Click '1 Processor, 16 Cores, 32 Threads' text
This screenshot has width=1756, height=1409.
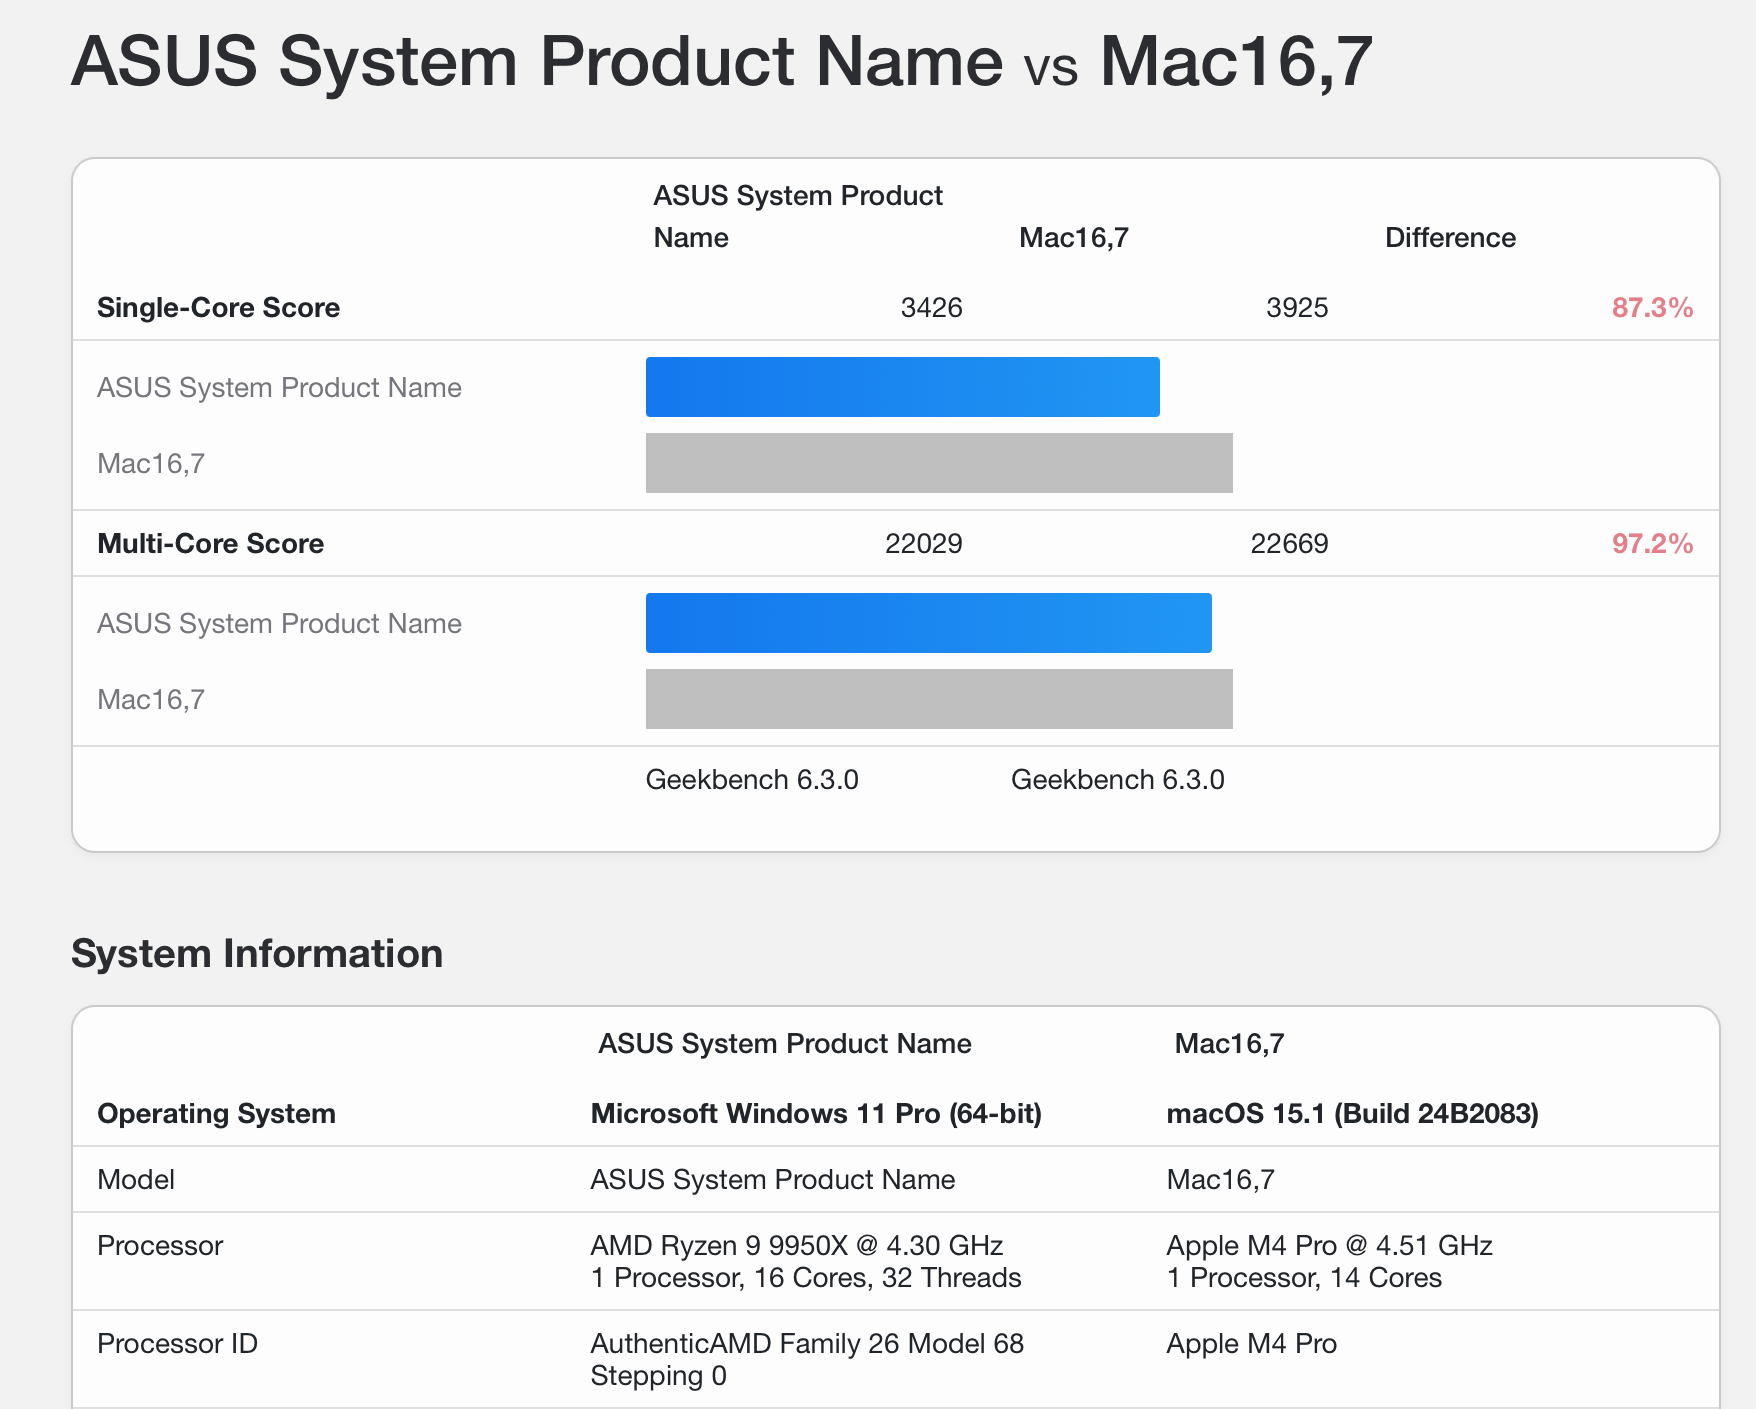[806, 1277]
